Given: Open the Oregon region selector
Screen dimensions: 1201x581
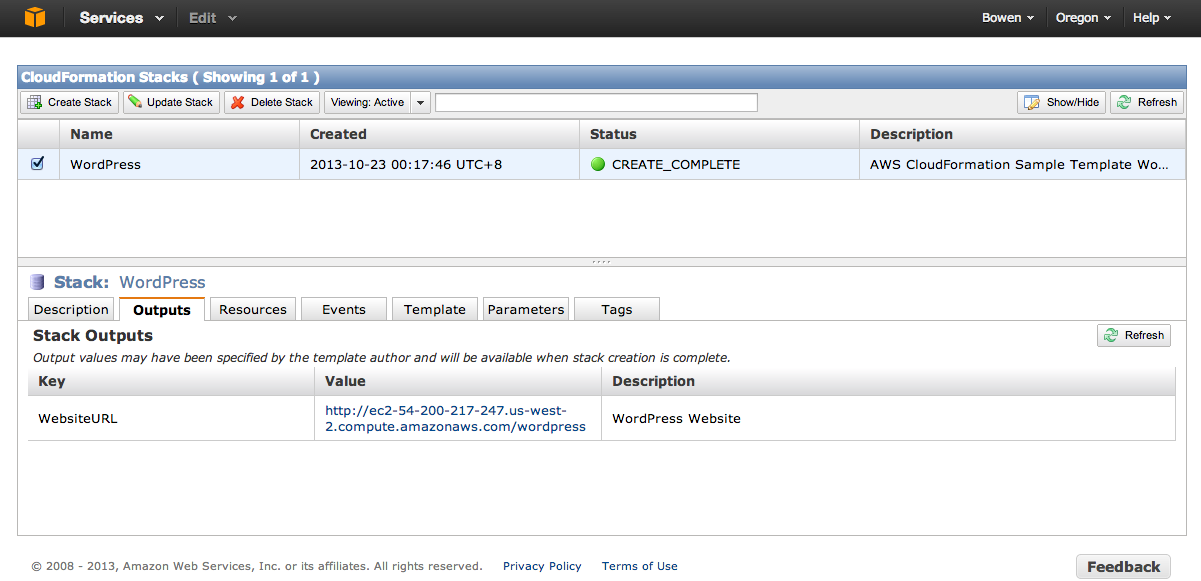Looking at the screenshot, I should pyautogui.click(x=1084, y=18).
